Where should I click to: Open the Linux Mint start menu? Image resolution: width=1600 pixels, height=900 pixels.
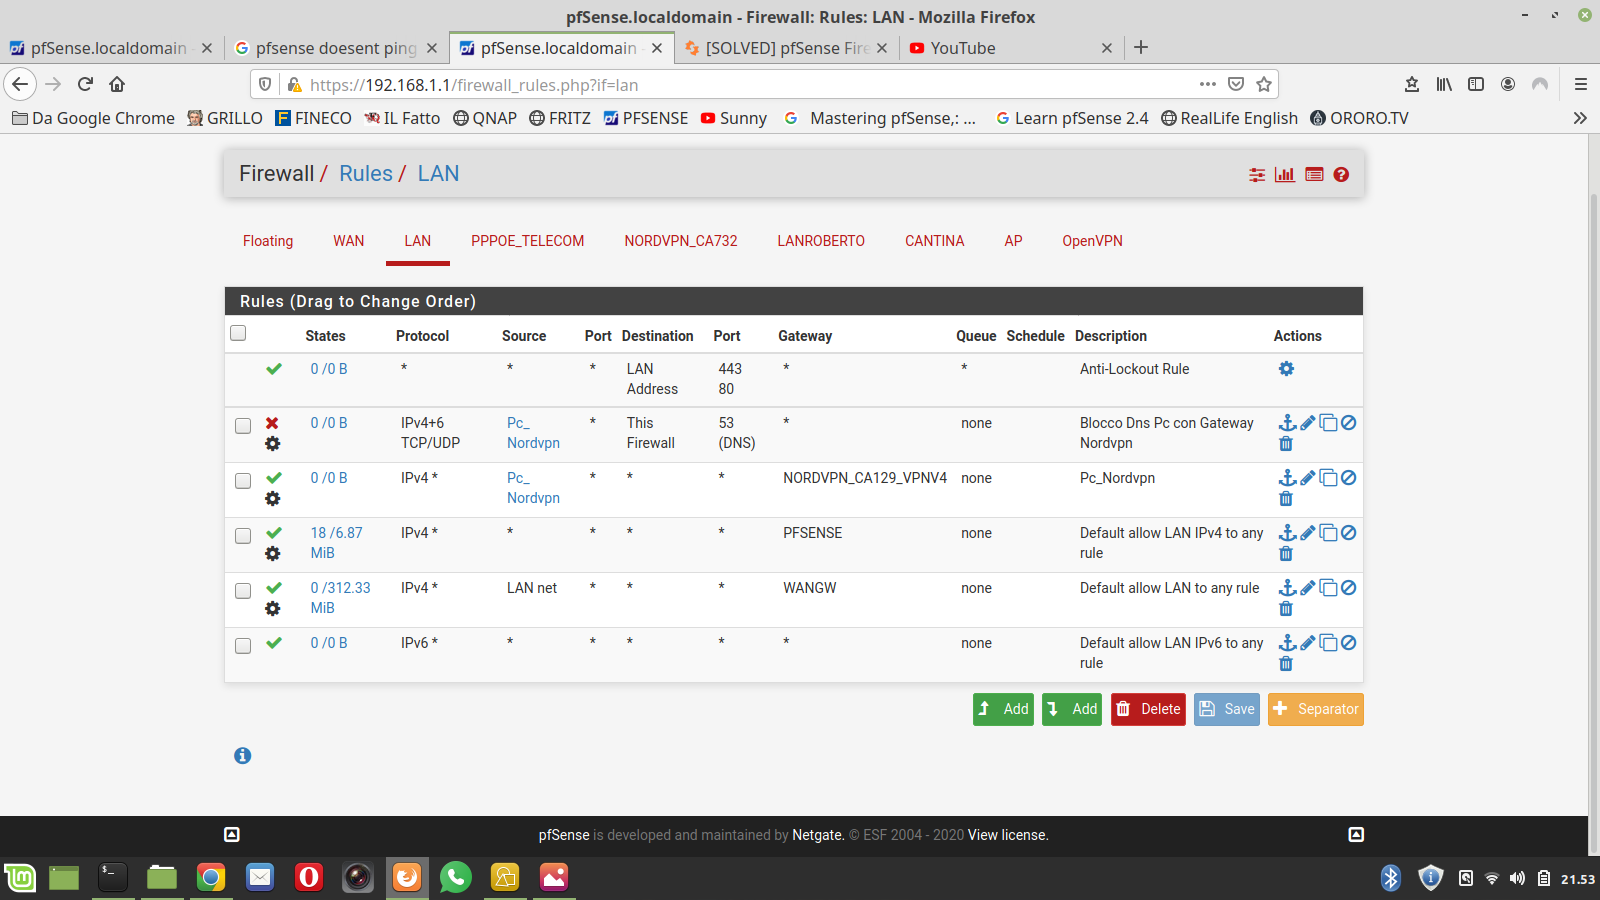(20, 878)
